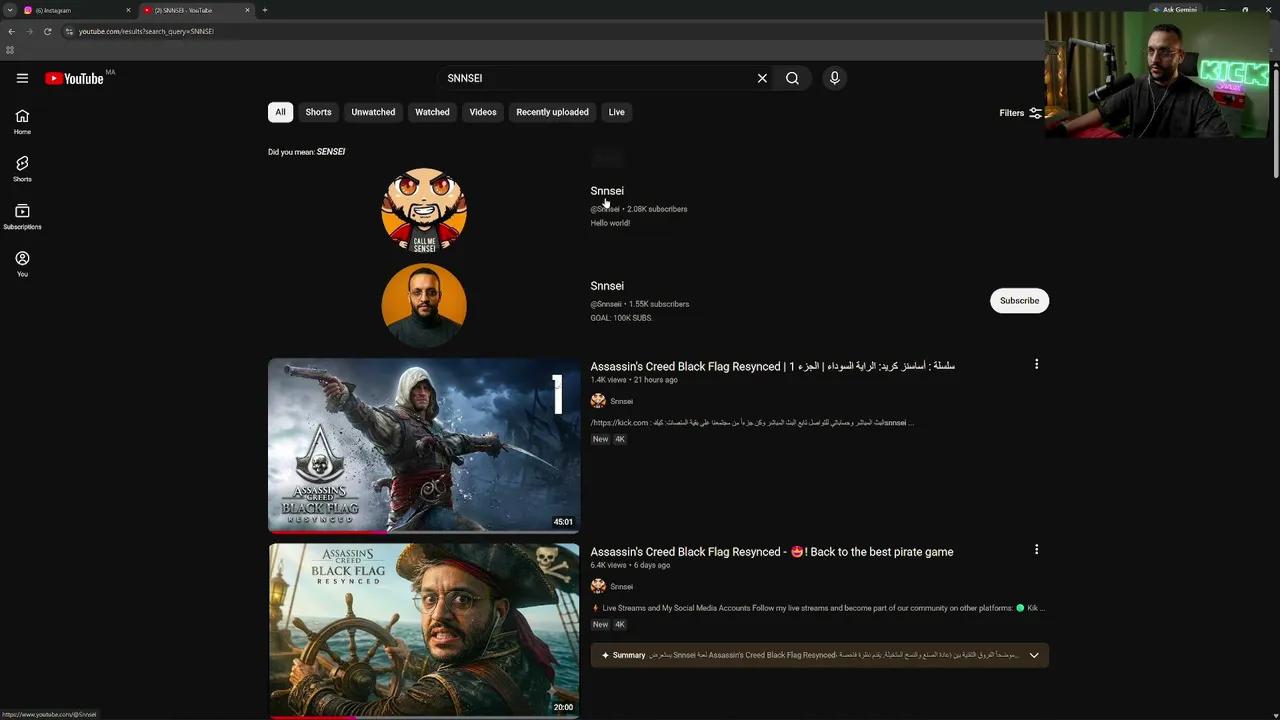1280x720 pixels.
Task: Open 'Assassin's Creed Black Flag Resynced | 1' video title
Action: coord(772,366)
